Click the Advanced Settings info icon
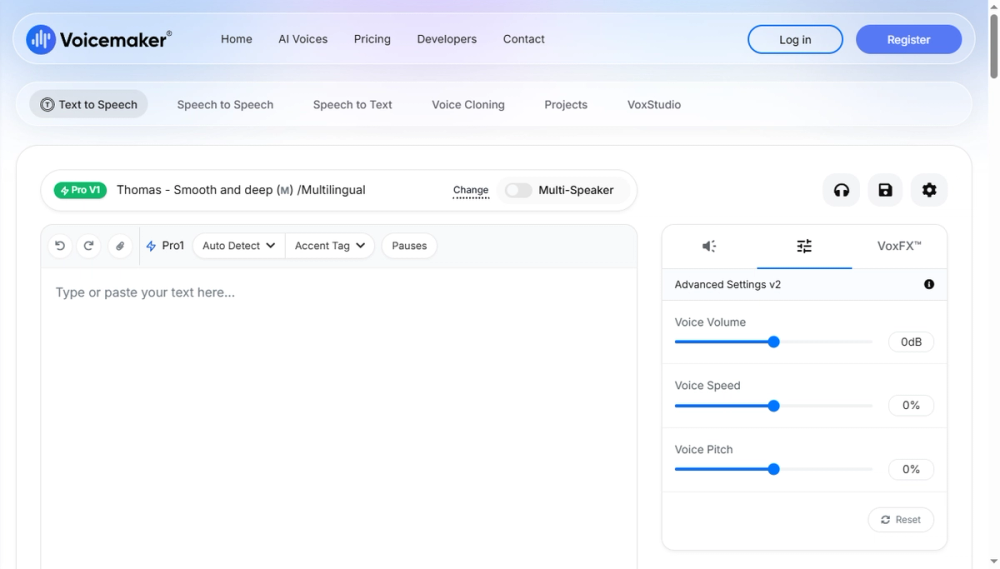This screenshot has width=1000, height=569. (x=929, y=284)
